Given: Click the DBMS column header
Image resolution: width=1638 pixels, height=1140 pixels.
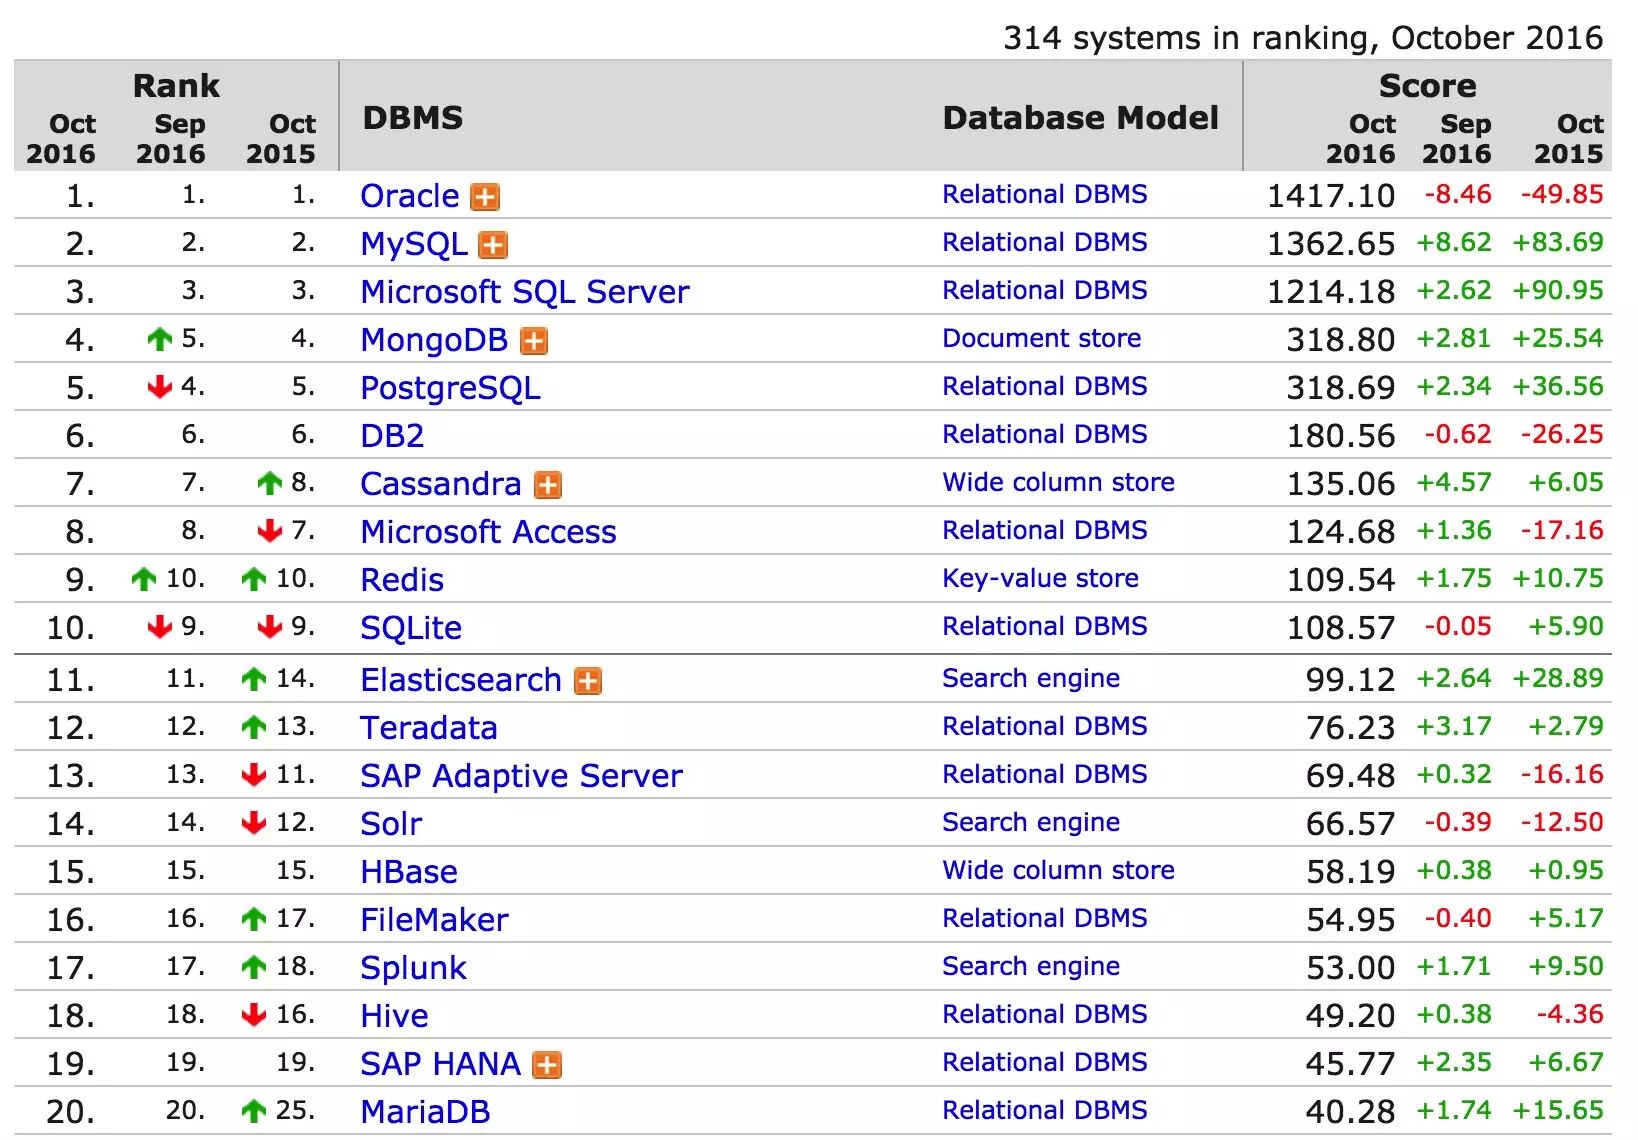Looking at the screenshot, I should point(413,118).
